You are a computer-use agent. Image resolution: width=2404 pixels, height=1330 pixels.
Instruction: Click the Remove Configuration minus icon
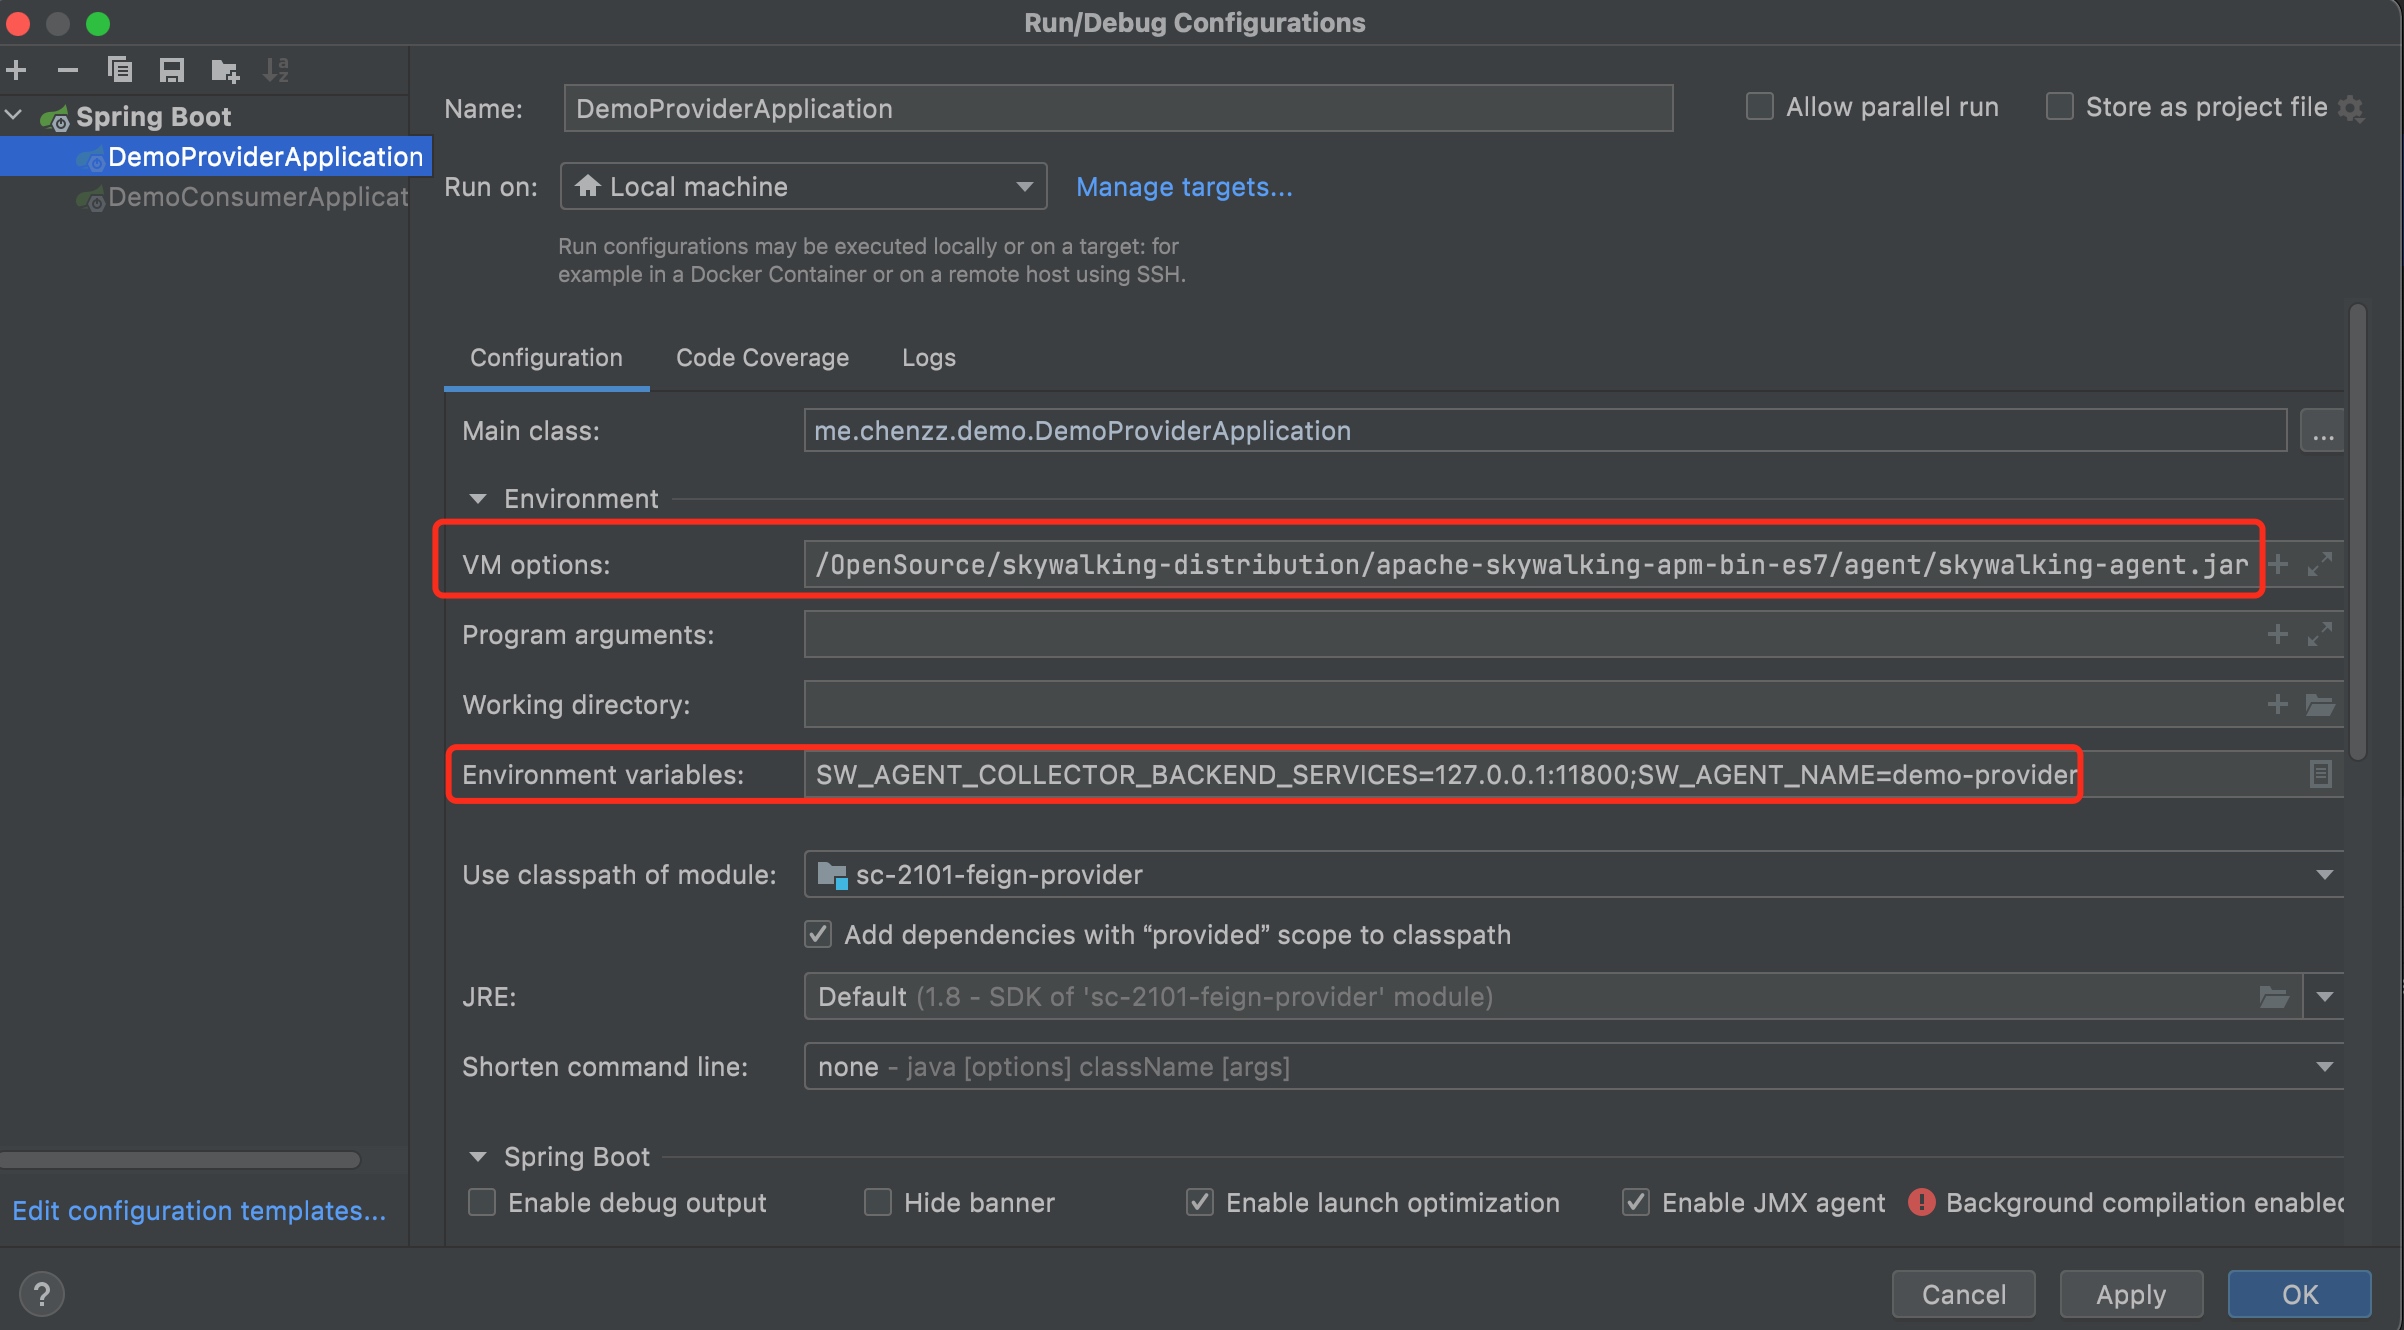(68, 70)
